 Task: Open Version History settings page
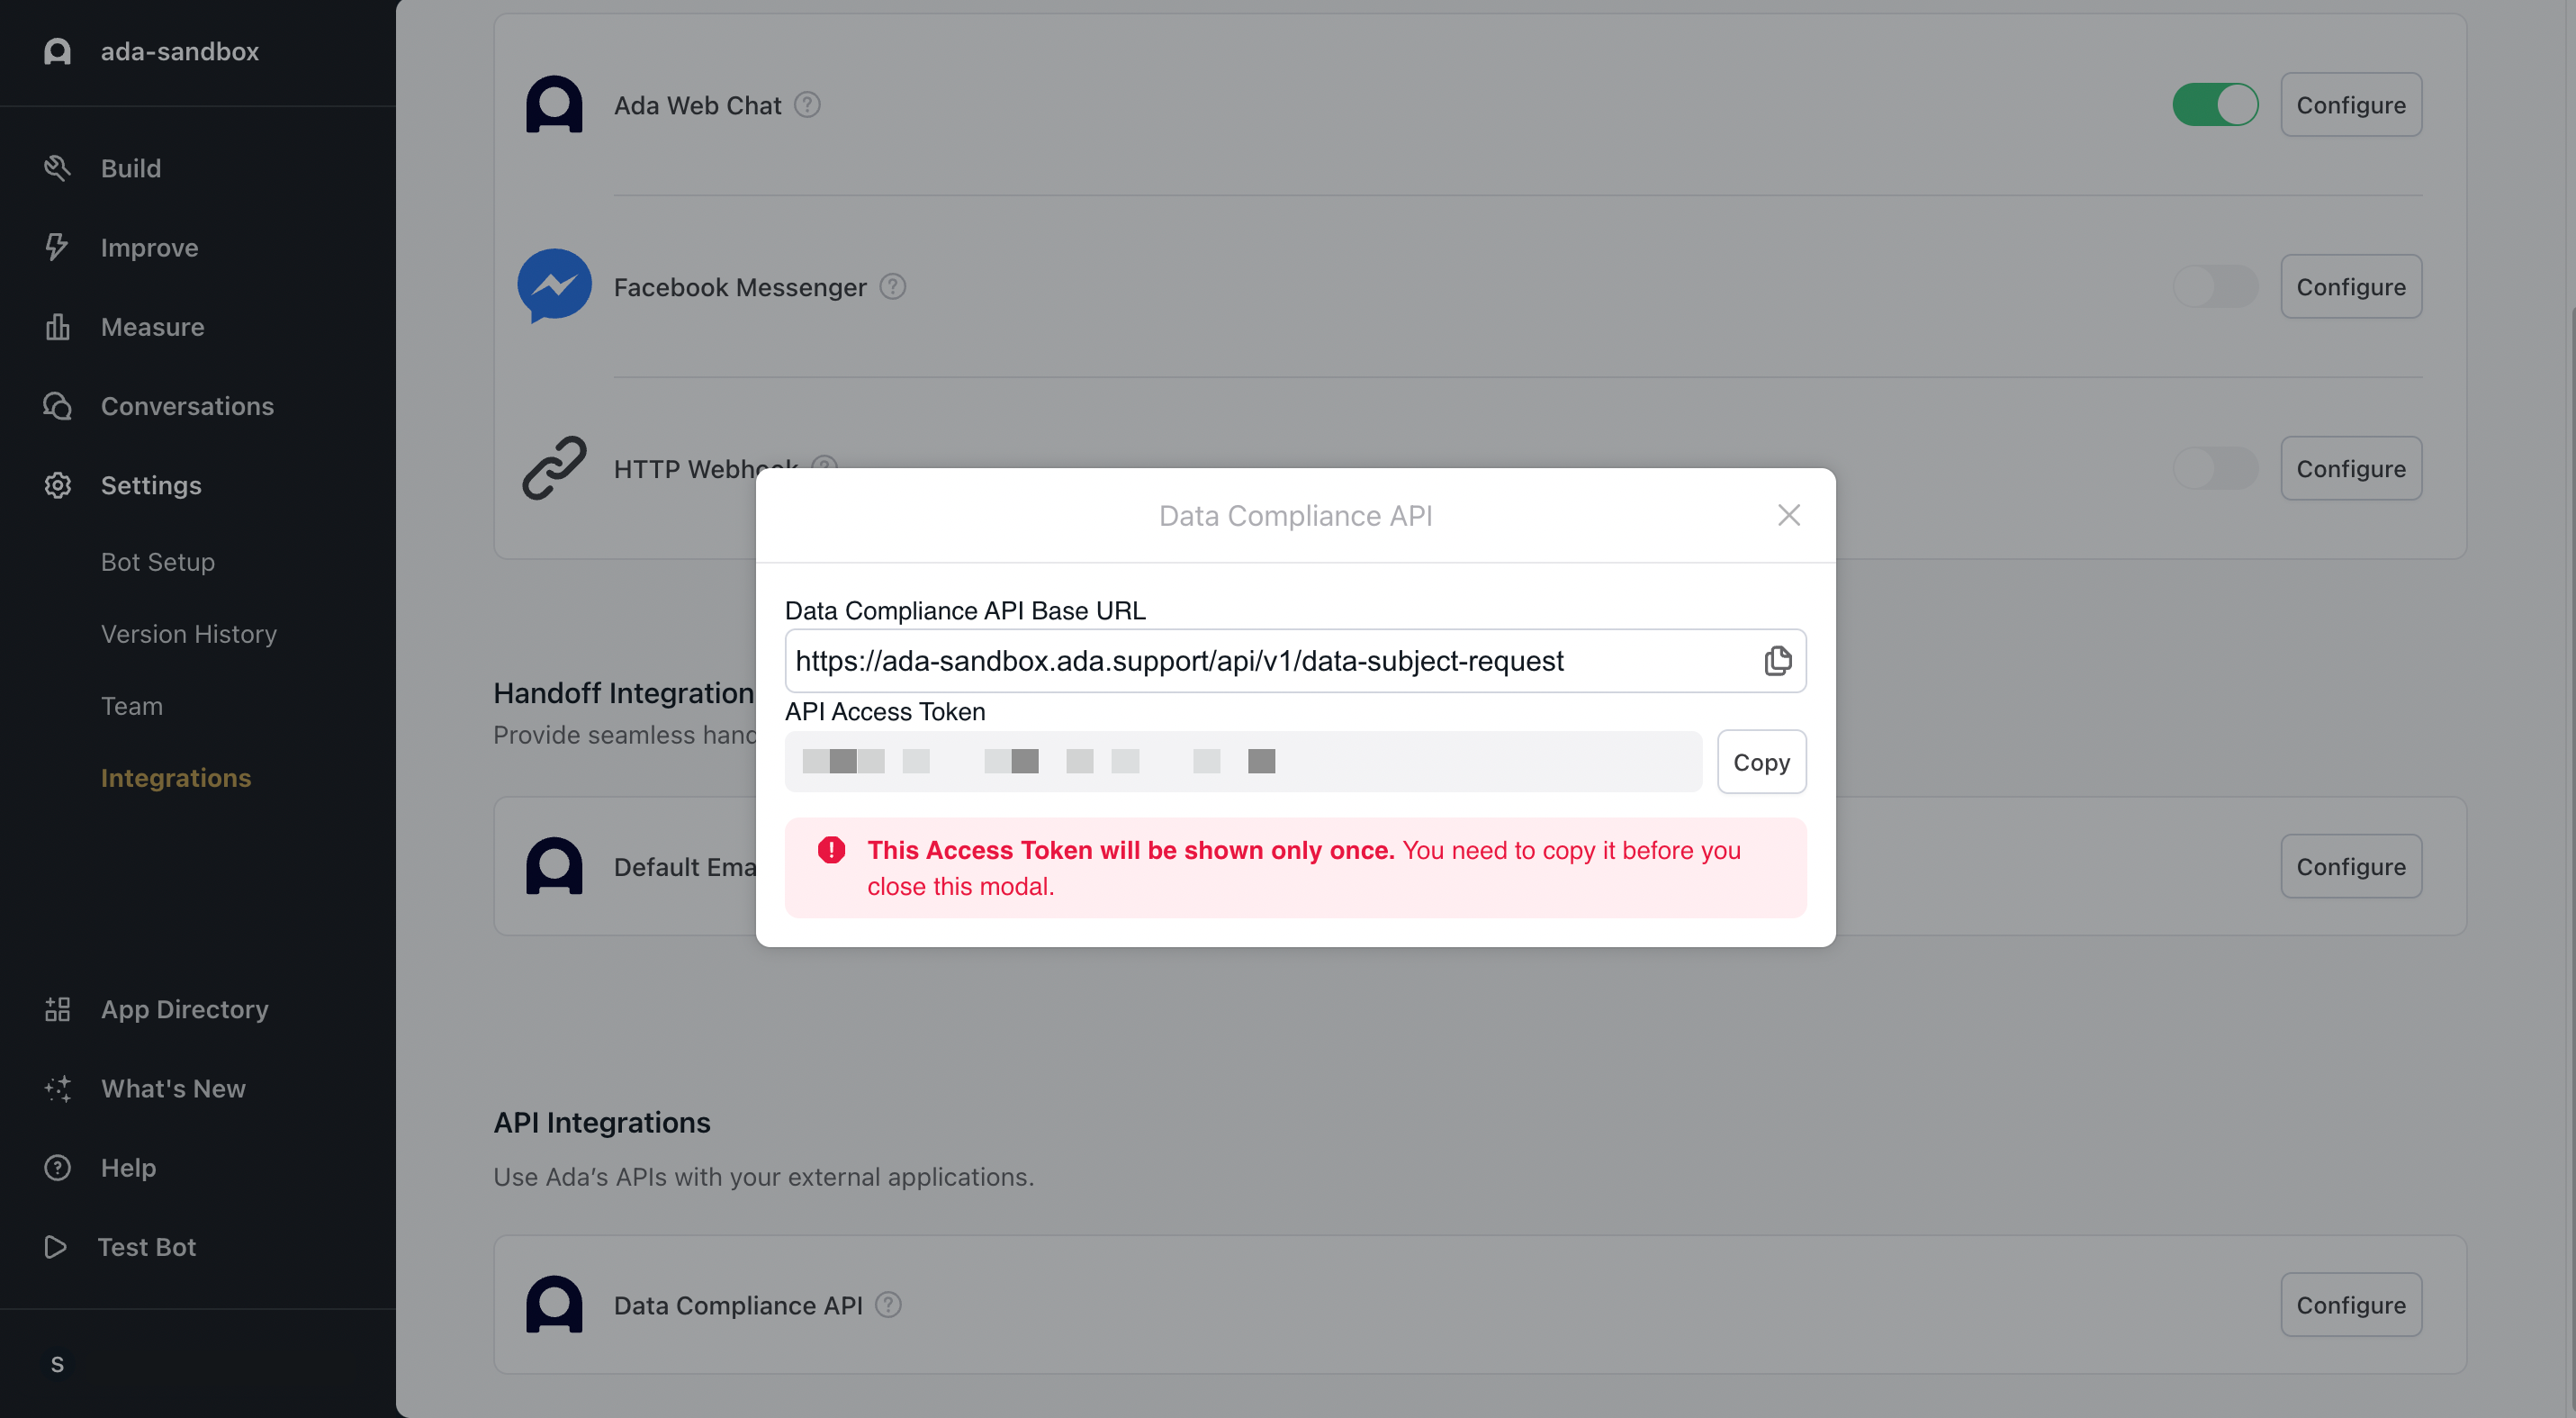tap(189, 634)
